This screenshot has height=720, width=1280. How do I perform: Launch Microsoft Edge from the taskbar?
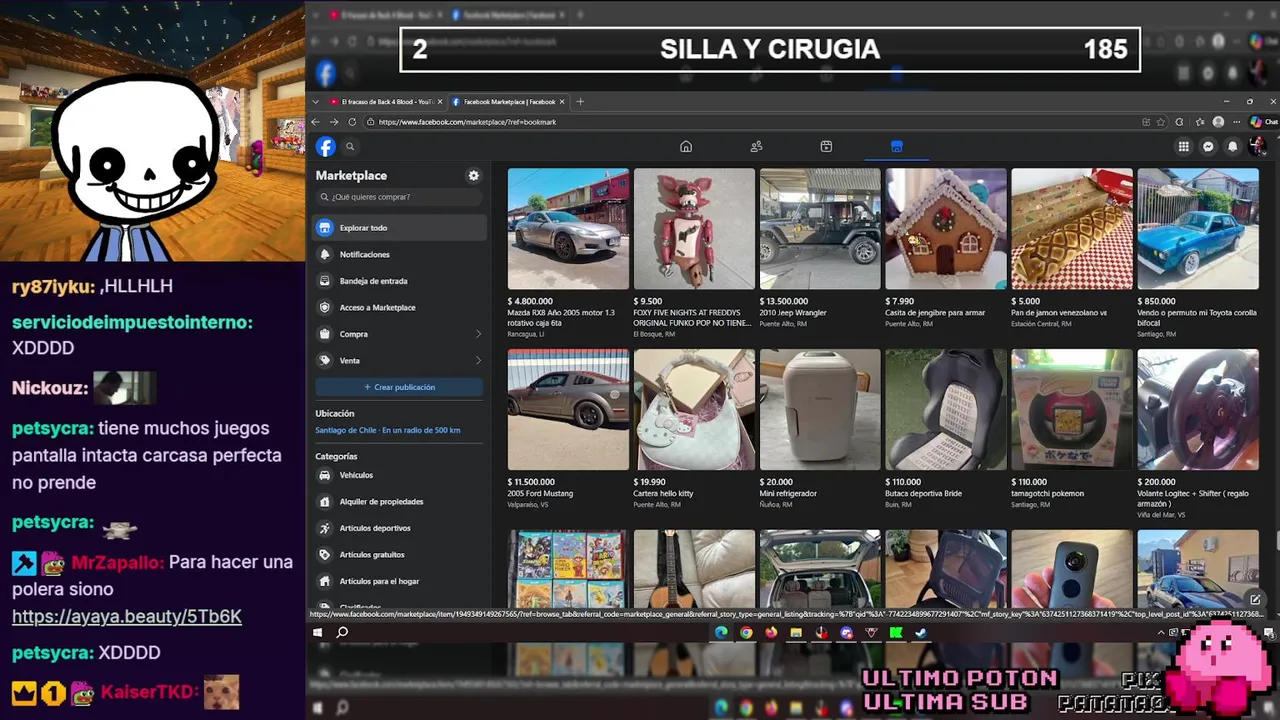click(721, 632)
